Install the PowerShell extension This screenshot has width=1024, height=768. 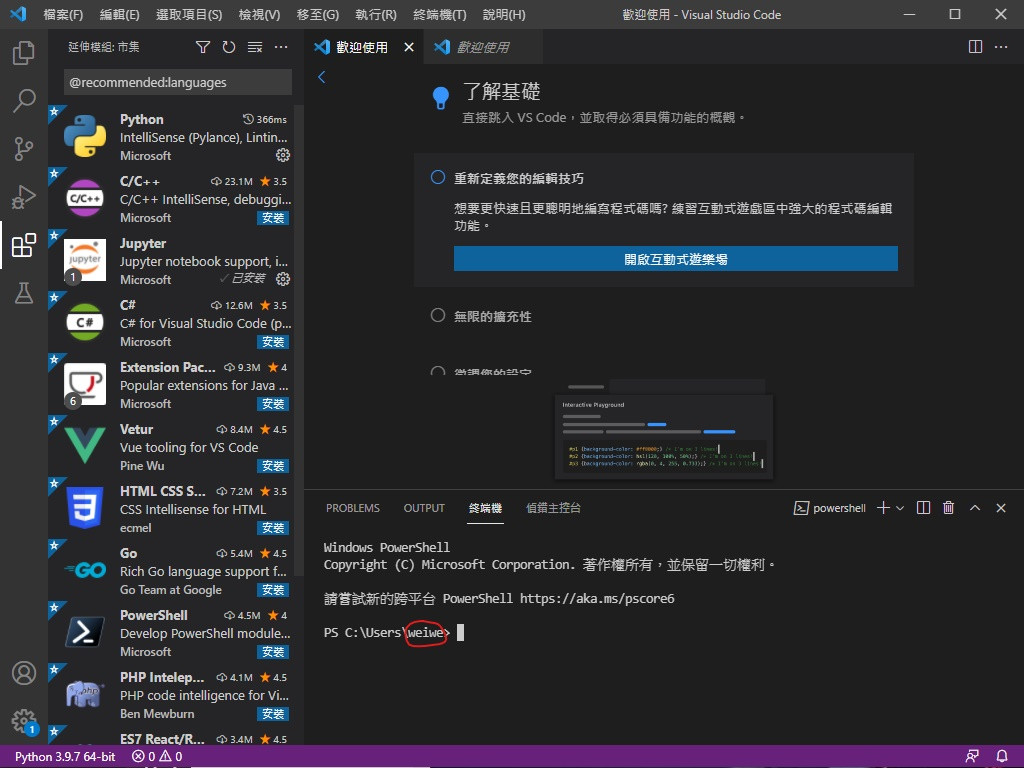click(273, 652)
